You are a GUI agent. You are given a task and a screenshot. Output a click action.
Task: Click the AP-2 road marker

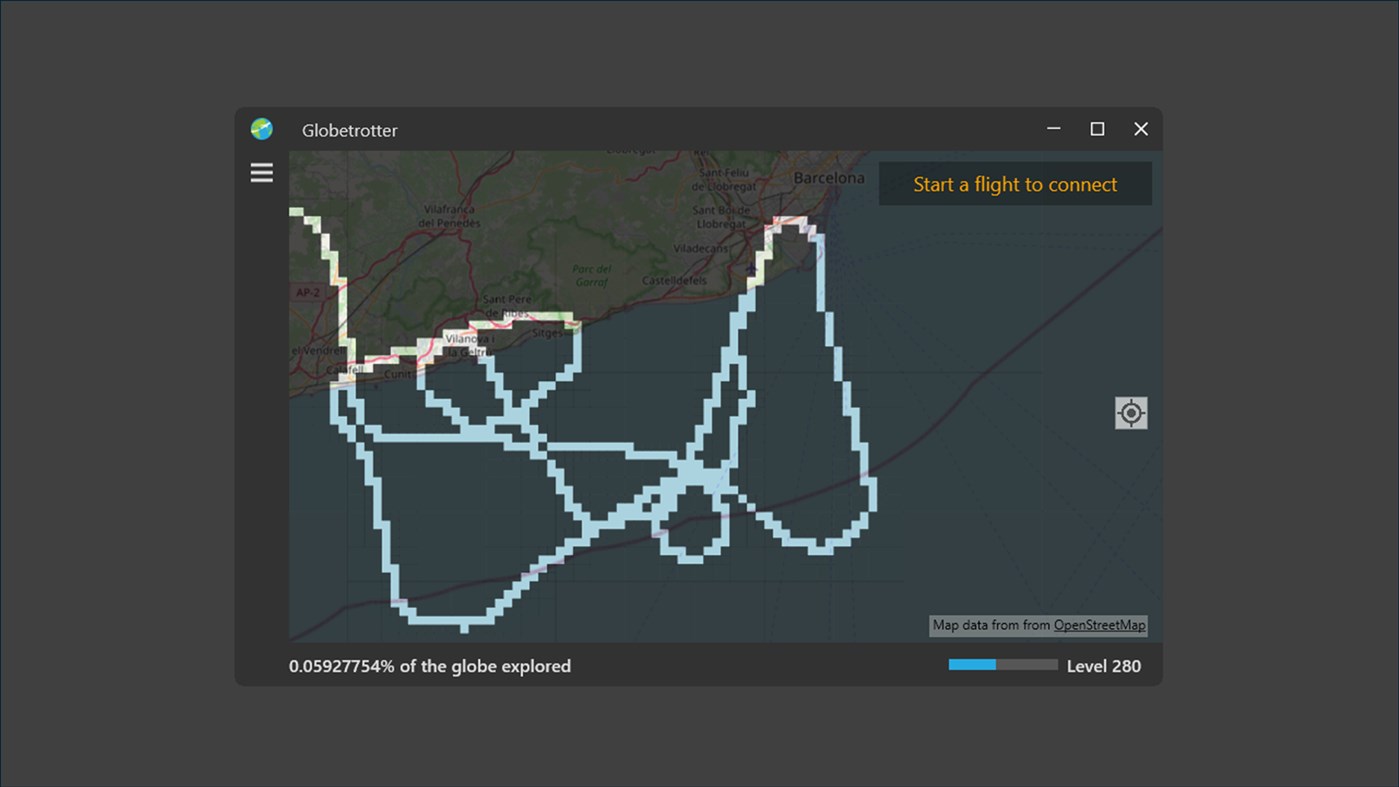[307, 293]
